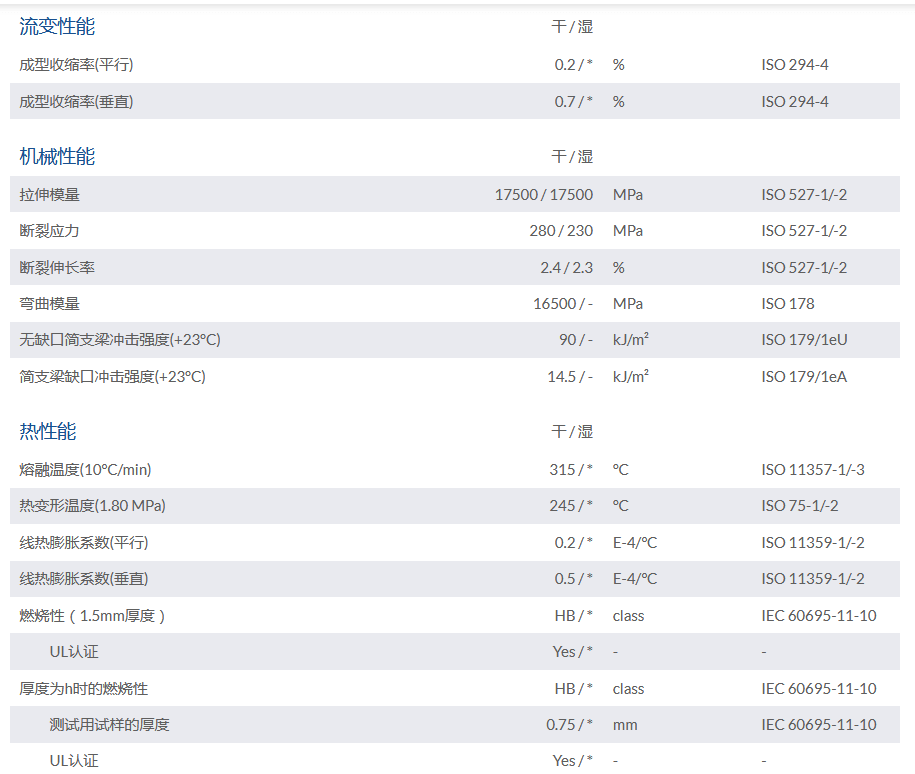915x774 pixels.
Task: Click the 流变性能 section heading
Action: point(57,27)
